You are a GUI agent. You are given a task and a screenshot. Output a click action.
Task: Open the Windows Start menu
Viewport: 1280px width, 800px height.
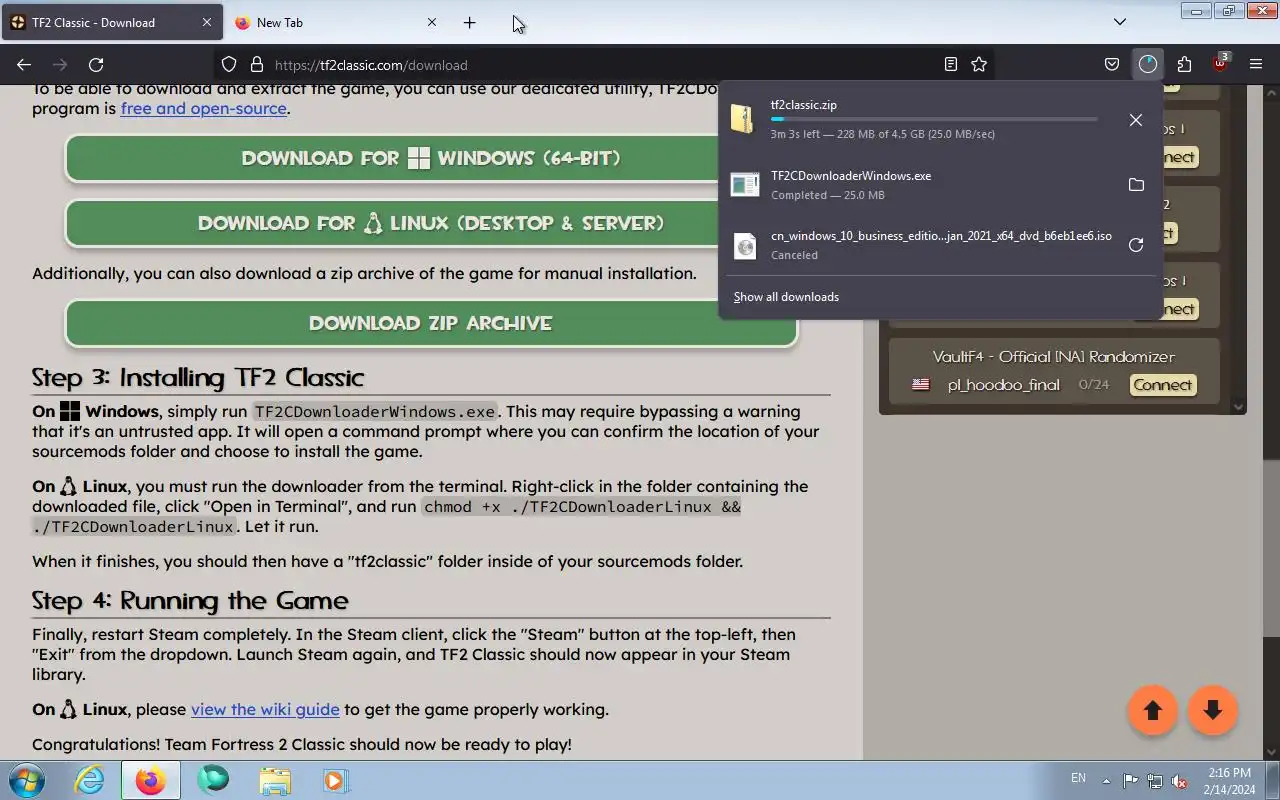tap(27, 780)
